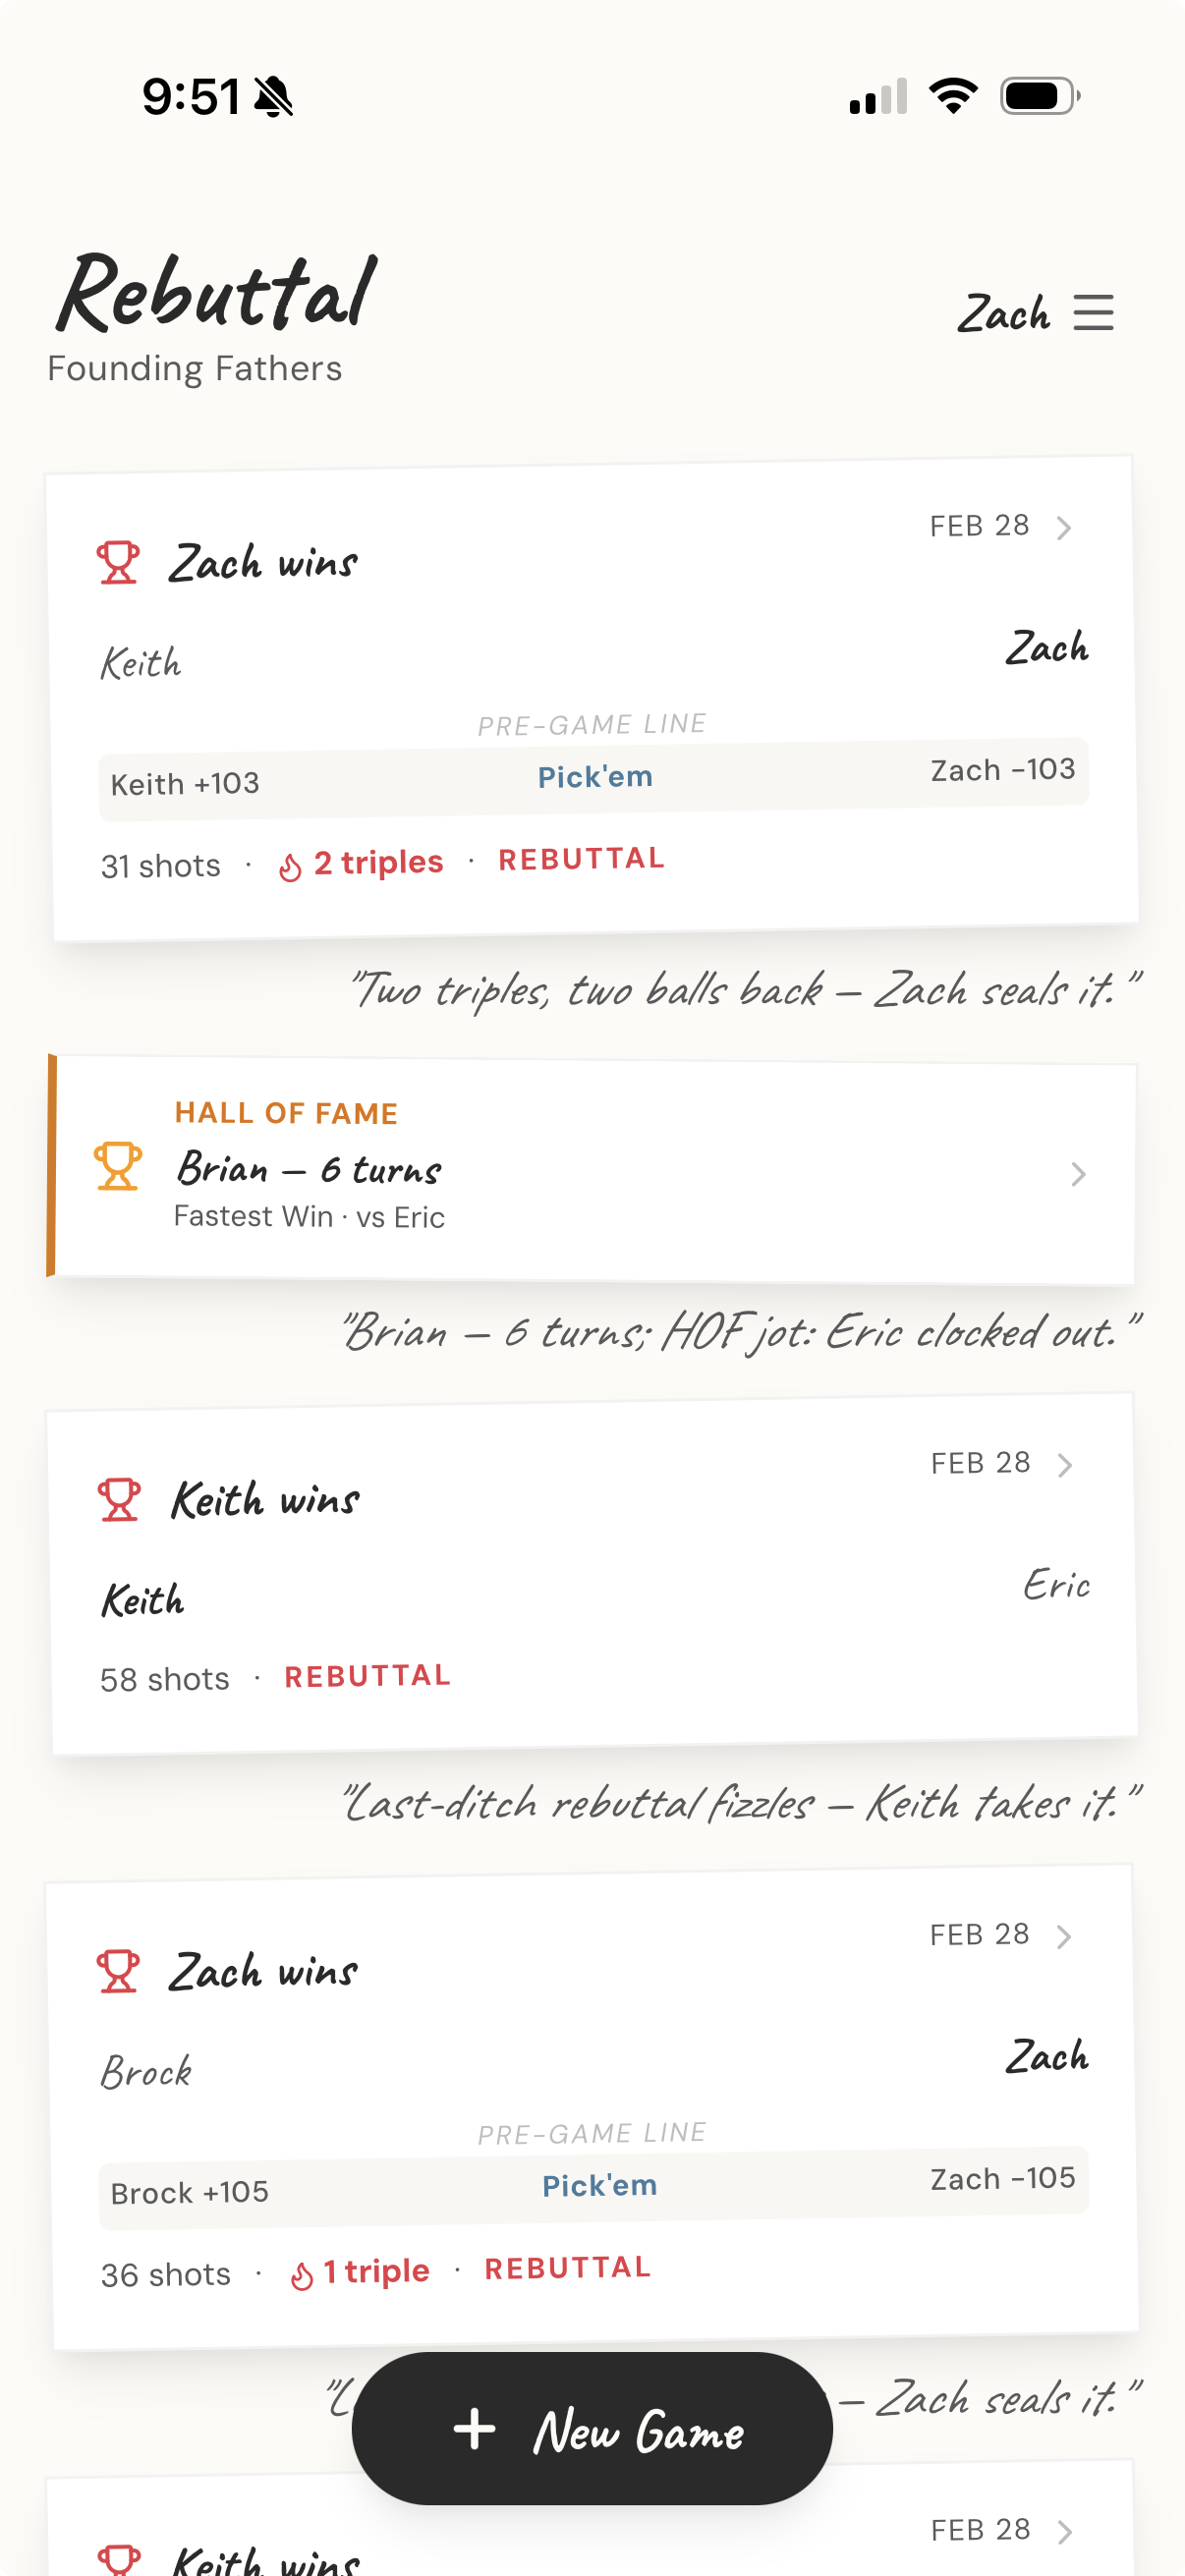Tap the orange Hall of Fame trophy icon
Screen dimensions: 1185x2576
click(x=118, y=1166)
